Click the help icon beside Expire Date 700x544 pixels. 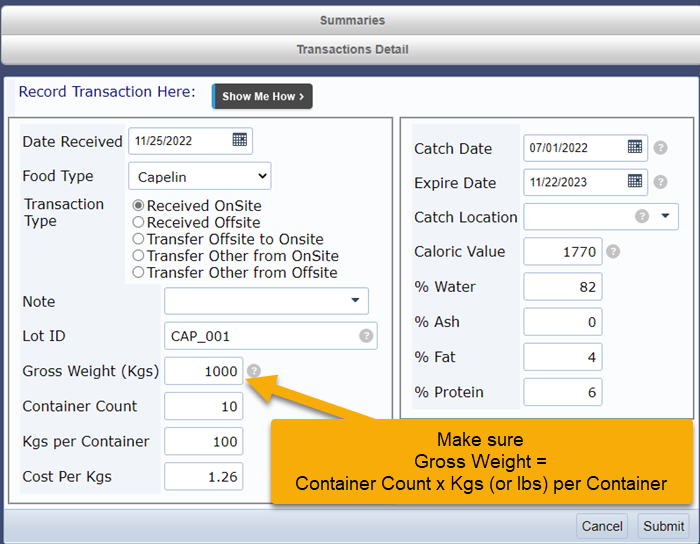(661, 182)
